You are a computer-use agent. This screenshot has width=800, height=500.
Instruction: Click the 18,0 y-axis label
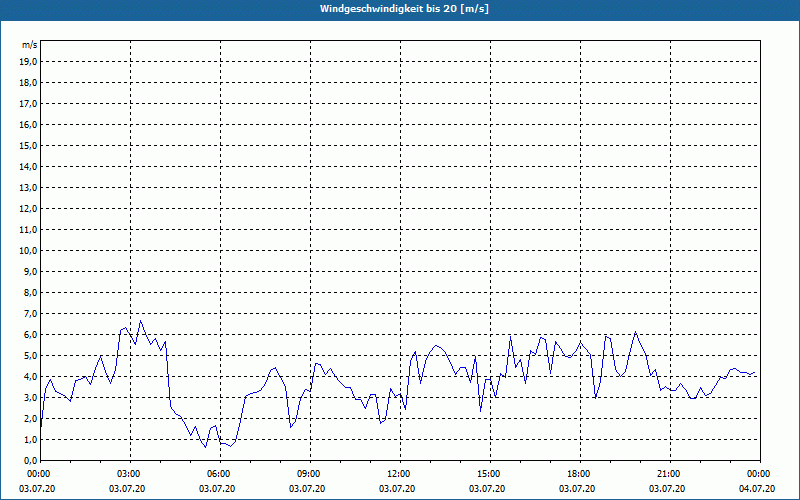click(x=28, y=83)
